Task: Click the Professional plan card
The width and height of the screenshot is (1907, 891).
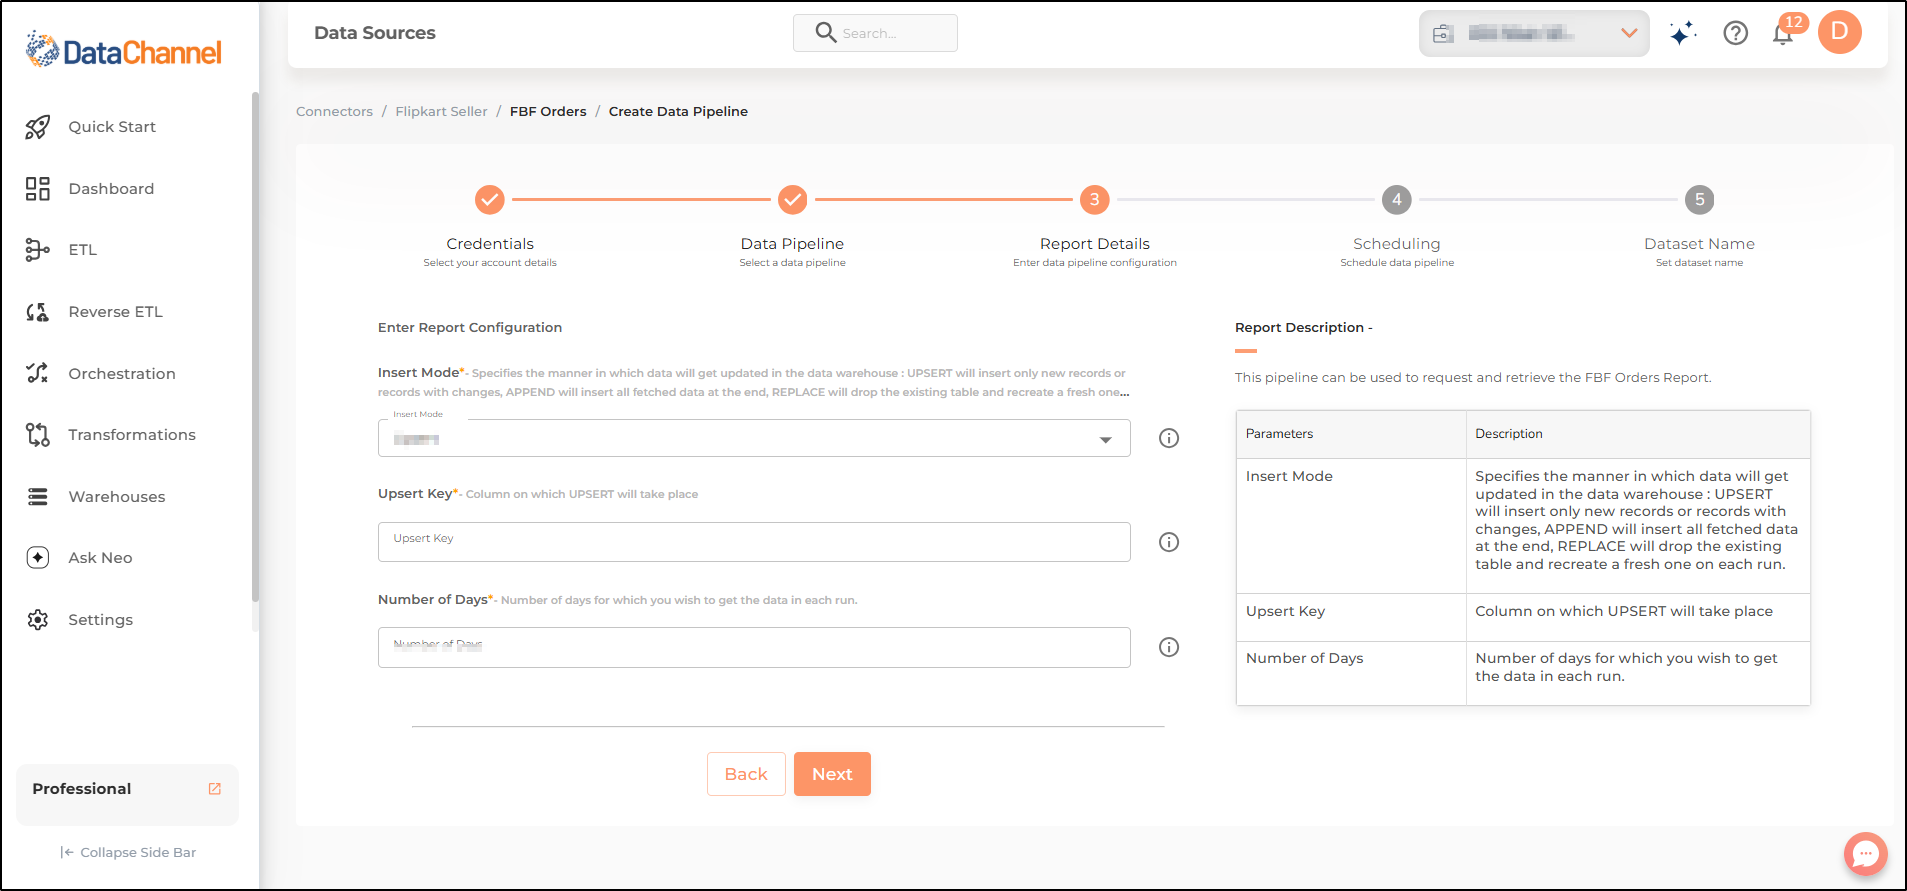Action: point(127,795)
